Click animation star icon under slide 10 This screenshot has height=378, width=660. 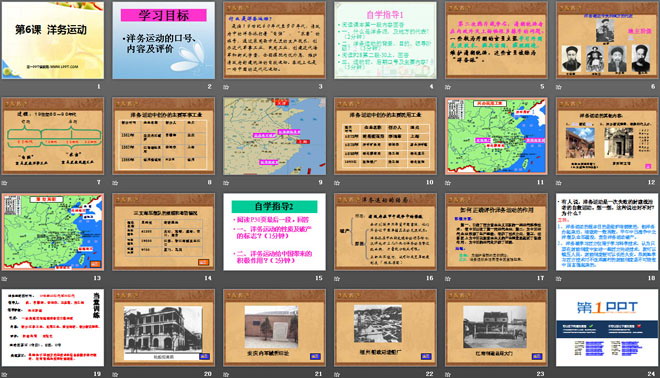click(337, 183)
